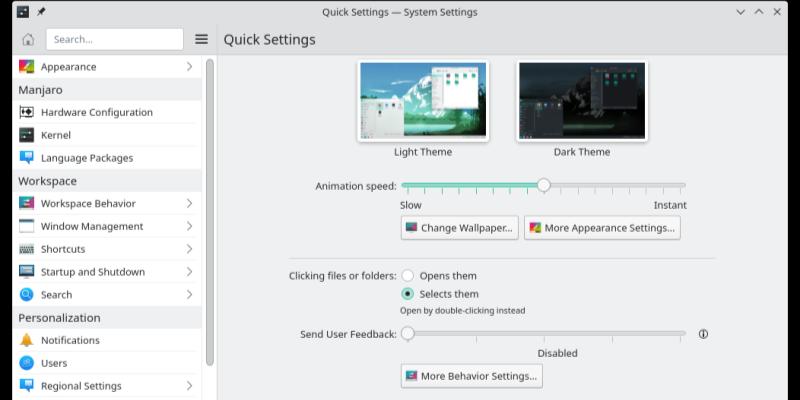This screenshot has width=800, height=400.
Task: Click the Send User Feedback info icon
Action: coord(703,334)
